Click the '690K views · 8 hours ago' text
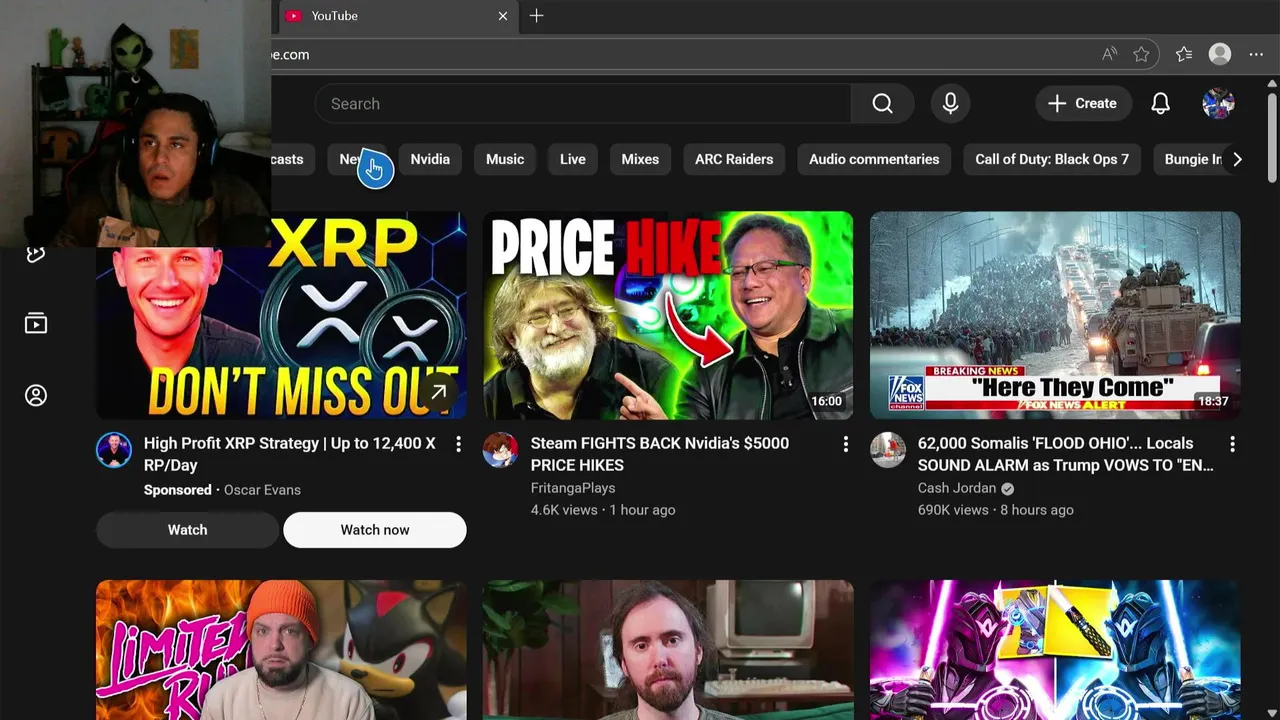 (x=996, y=510)
